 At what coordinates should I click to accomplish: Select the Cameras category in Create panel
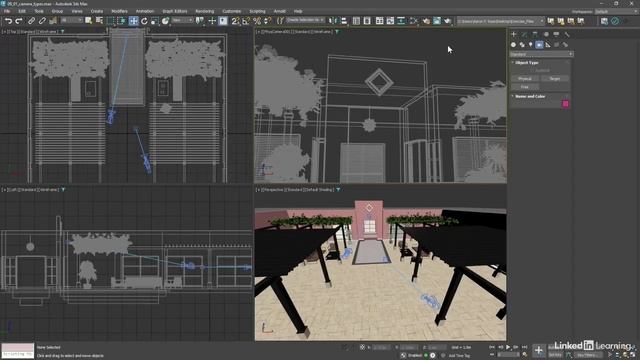tap(539, 44)
